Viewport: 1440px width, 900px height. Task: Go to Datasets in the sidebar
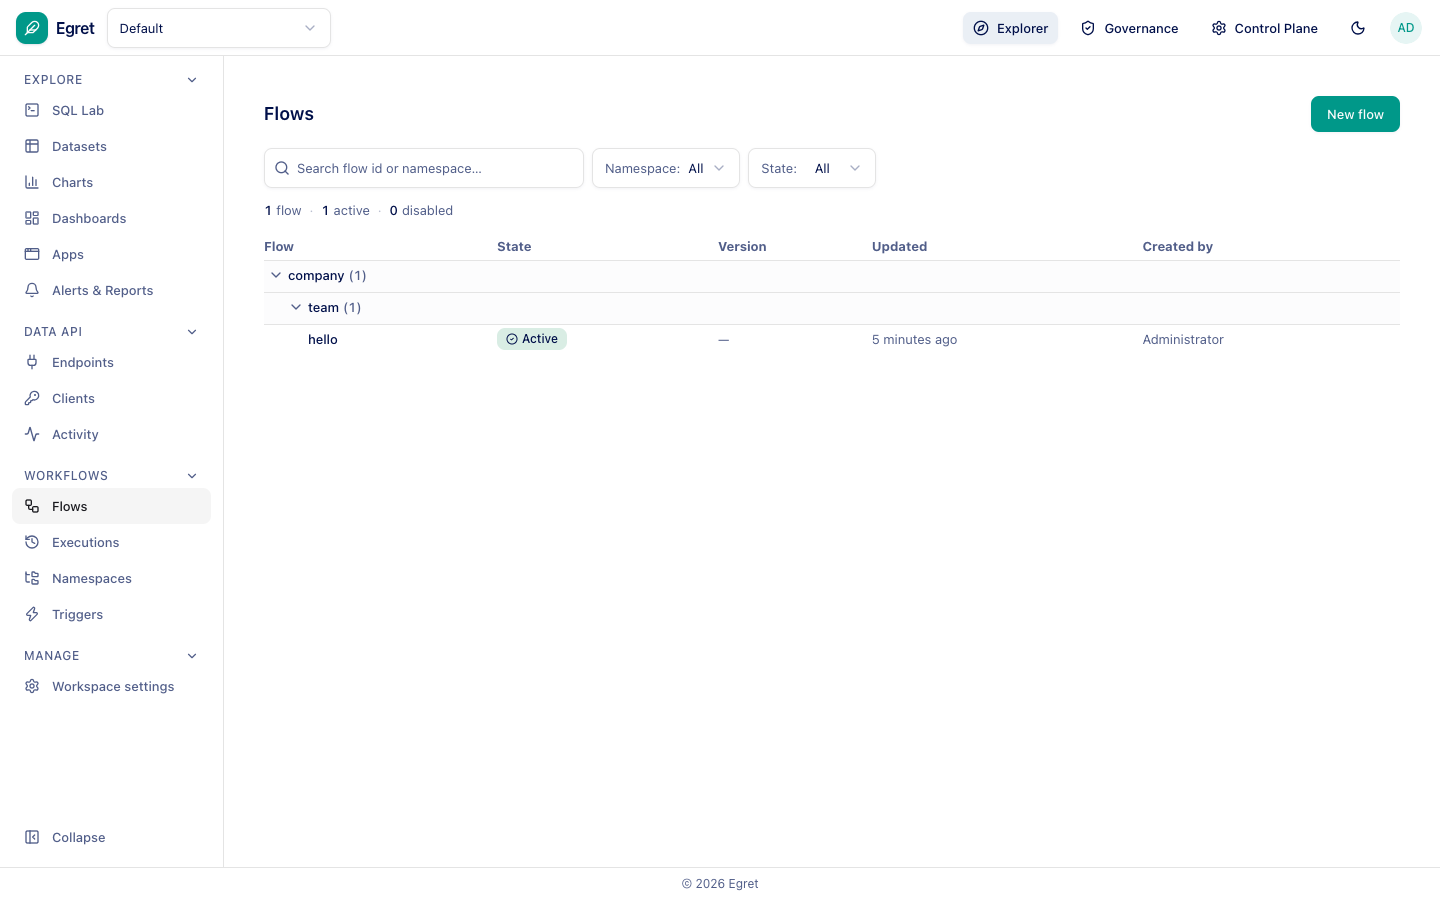(x=111, y=146)
